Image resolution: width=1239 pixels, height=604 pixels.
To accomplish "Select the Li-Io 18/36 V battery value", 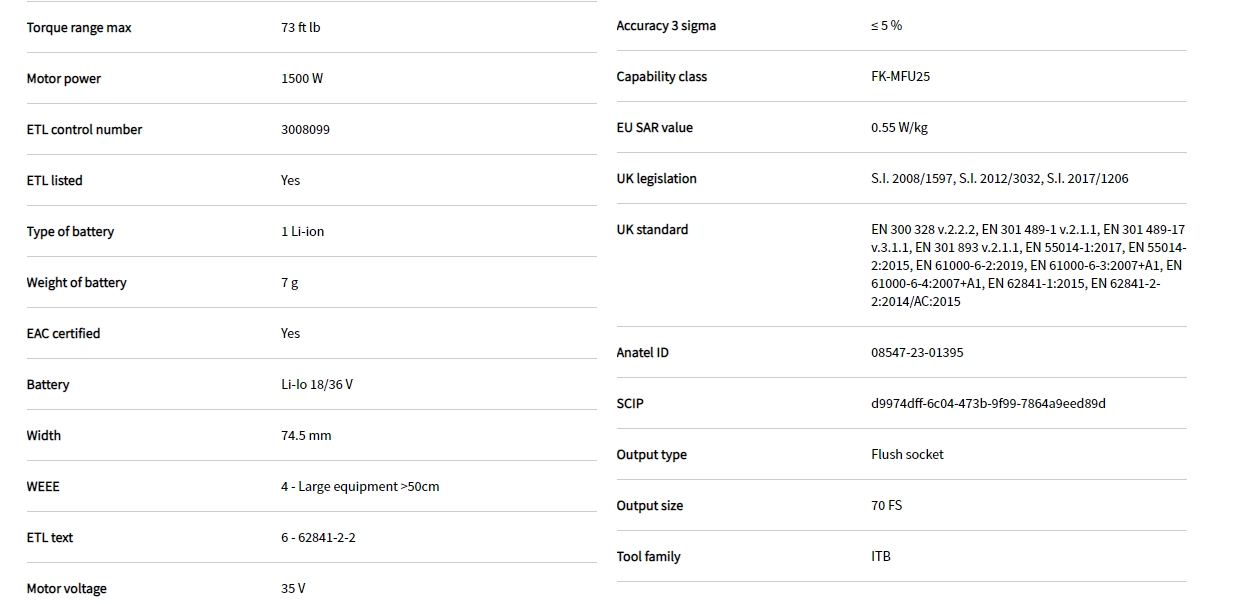I will 316,385.
